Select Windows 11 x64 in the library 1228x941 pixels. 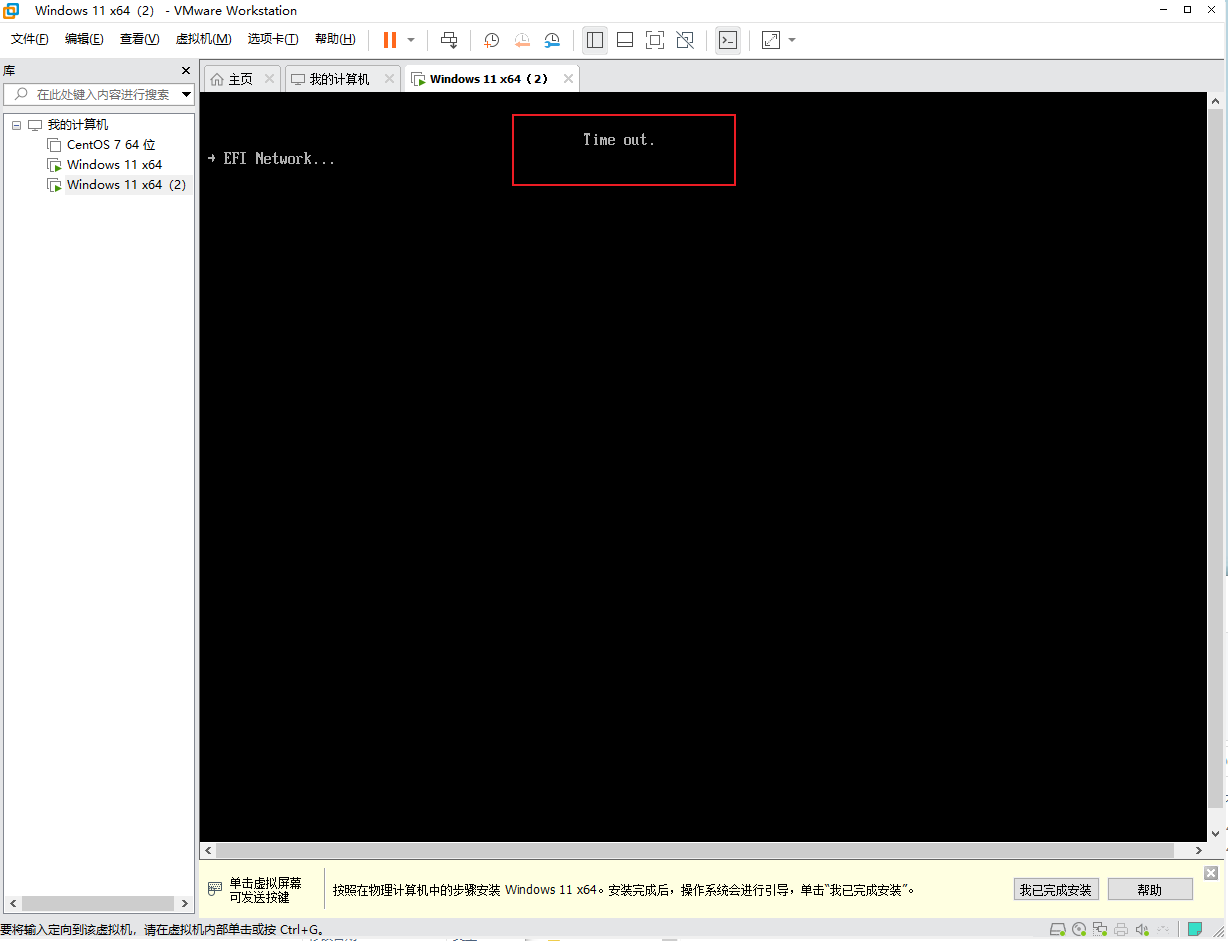[x=114, y=165]
